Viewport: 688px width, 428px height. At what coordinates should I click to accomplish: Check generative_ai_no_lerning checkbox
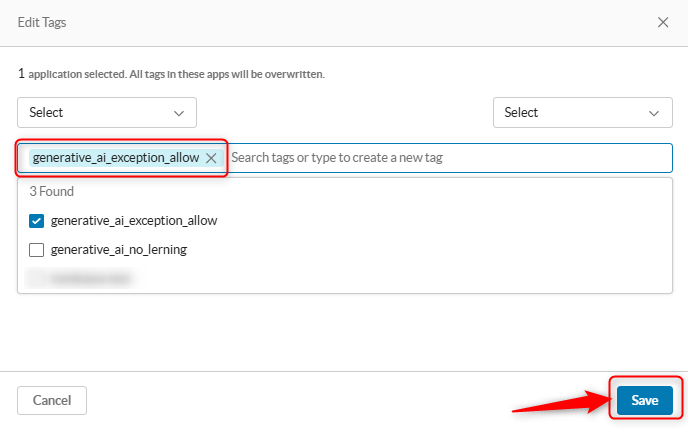click(x=36, y=250)
